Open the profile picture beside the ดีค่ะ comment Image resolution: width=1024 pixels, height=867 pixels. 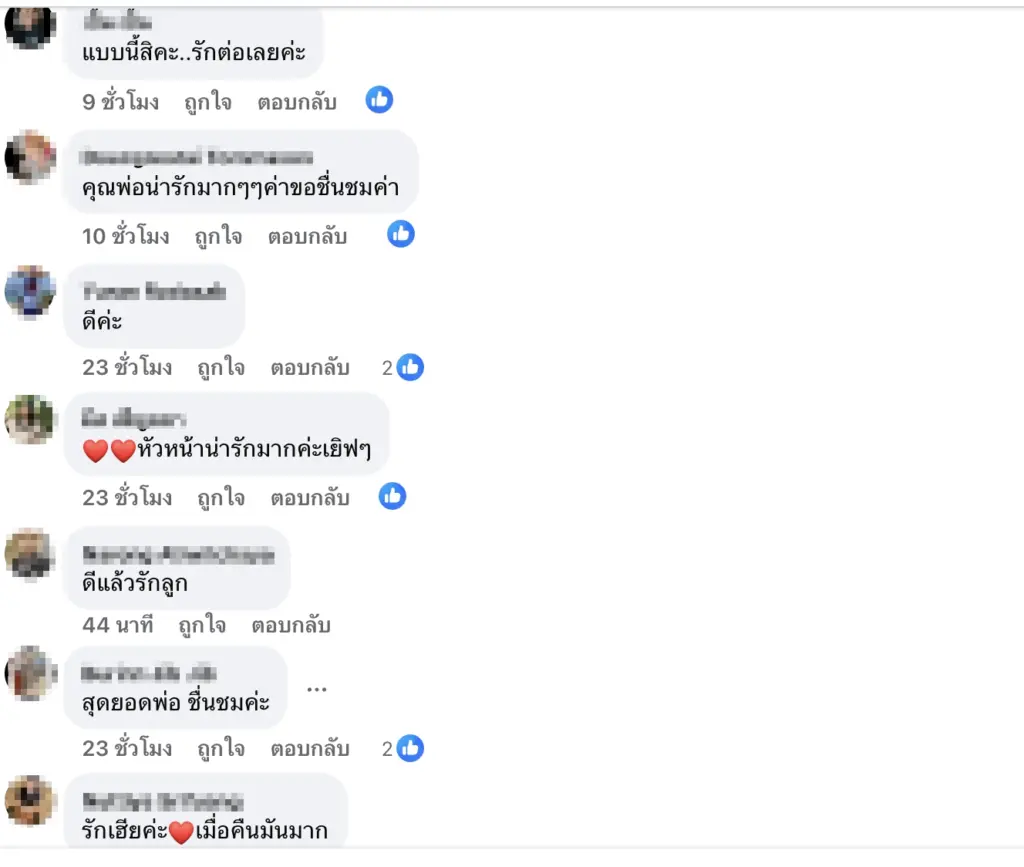pos(30,291)
